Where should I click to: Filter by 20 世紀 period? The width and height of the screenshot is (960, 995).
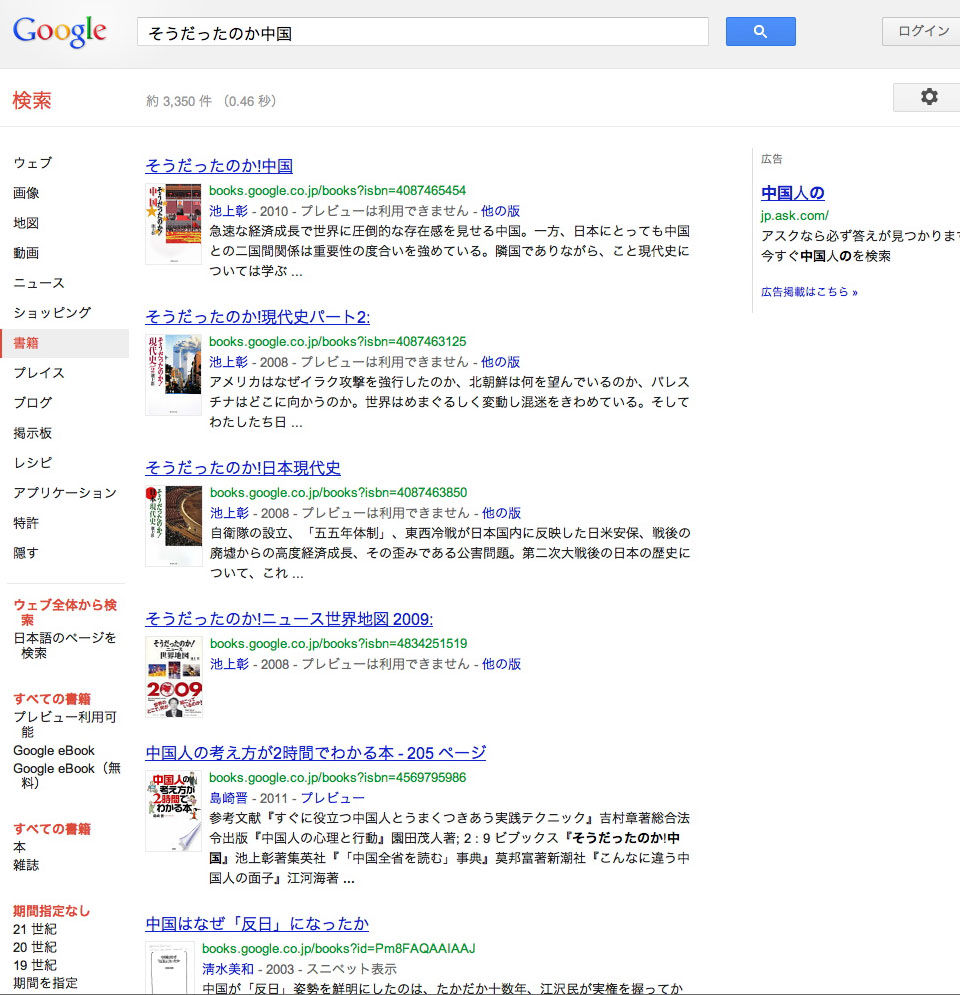click(x=35, y=947)
